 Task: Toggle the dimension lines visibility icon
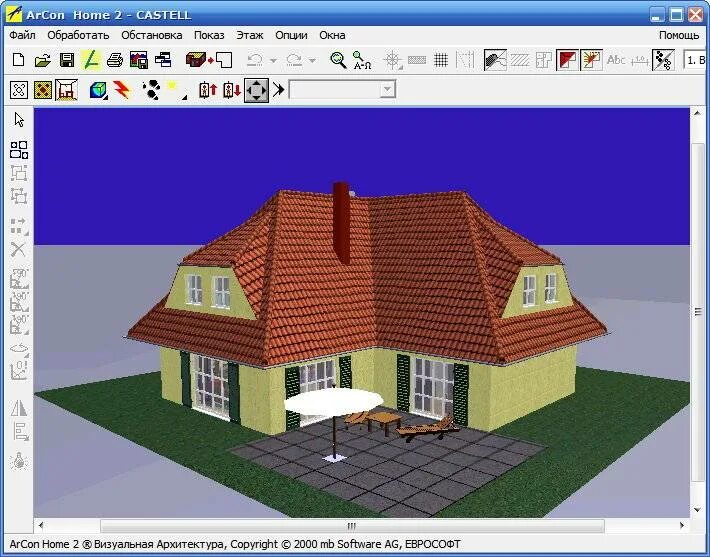coord(639,60)
